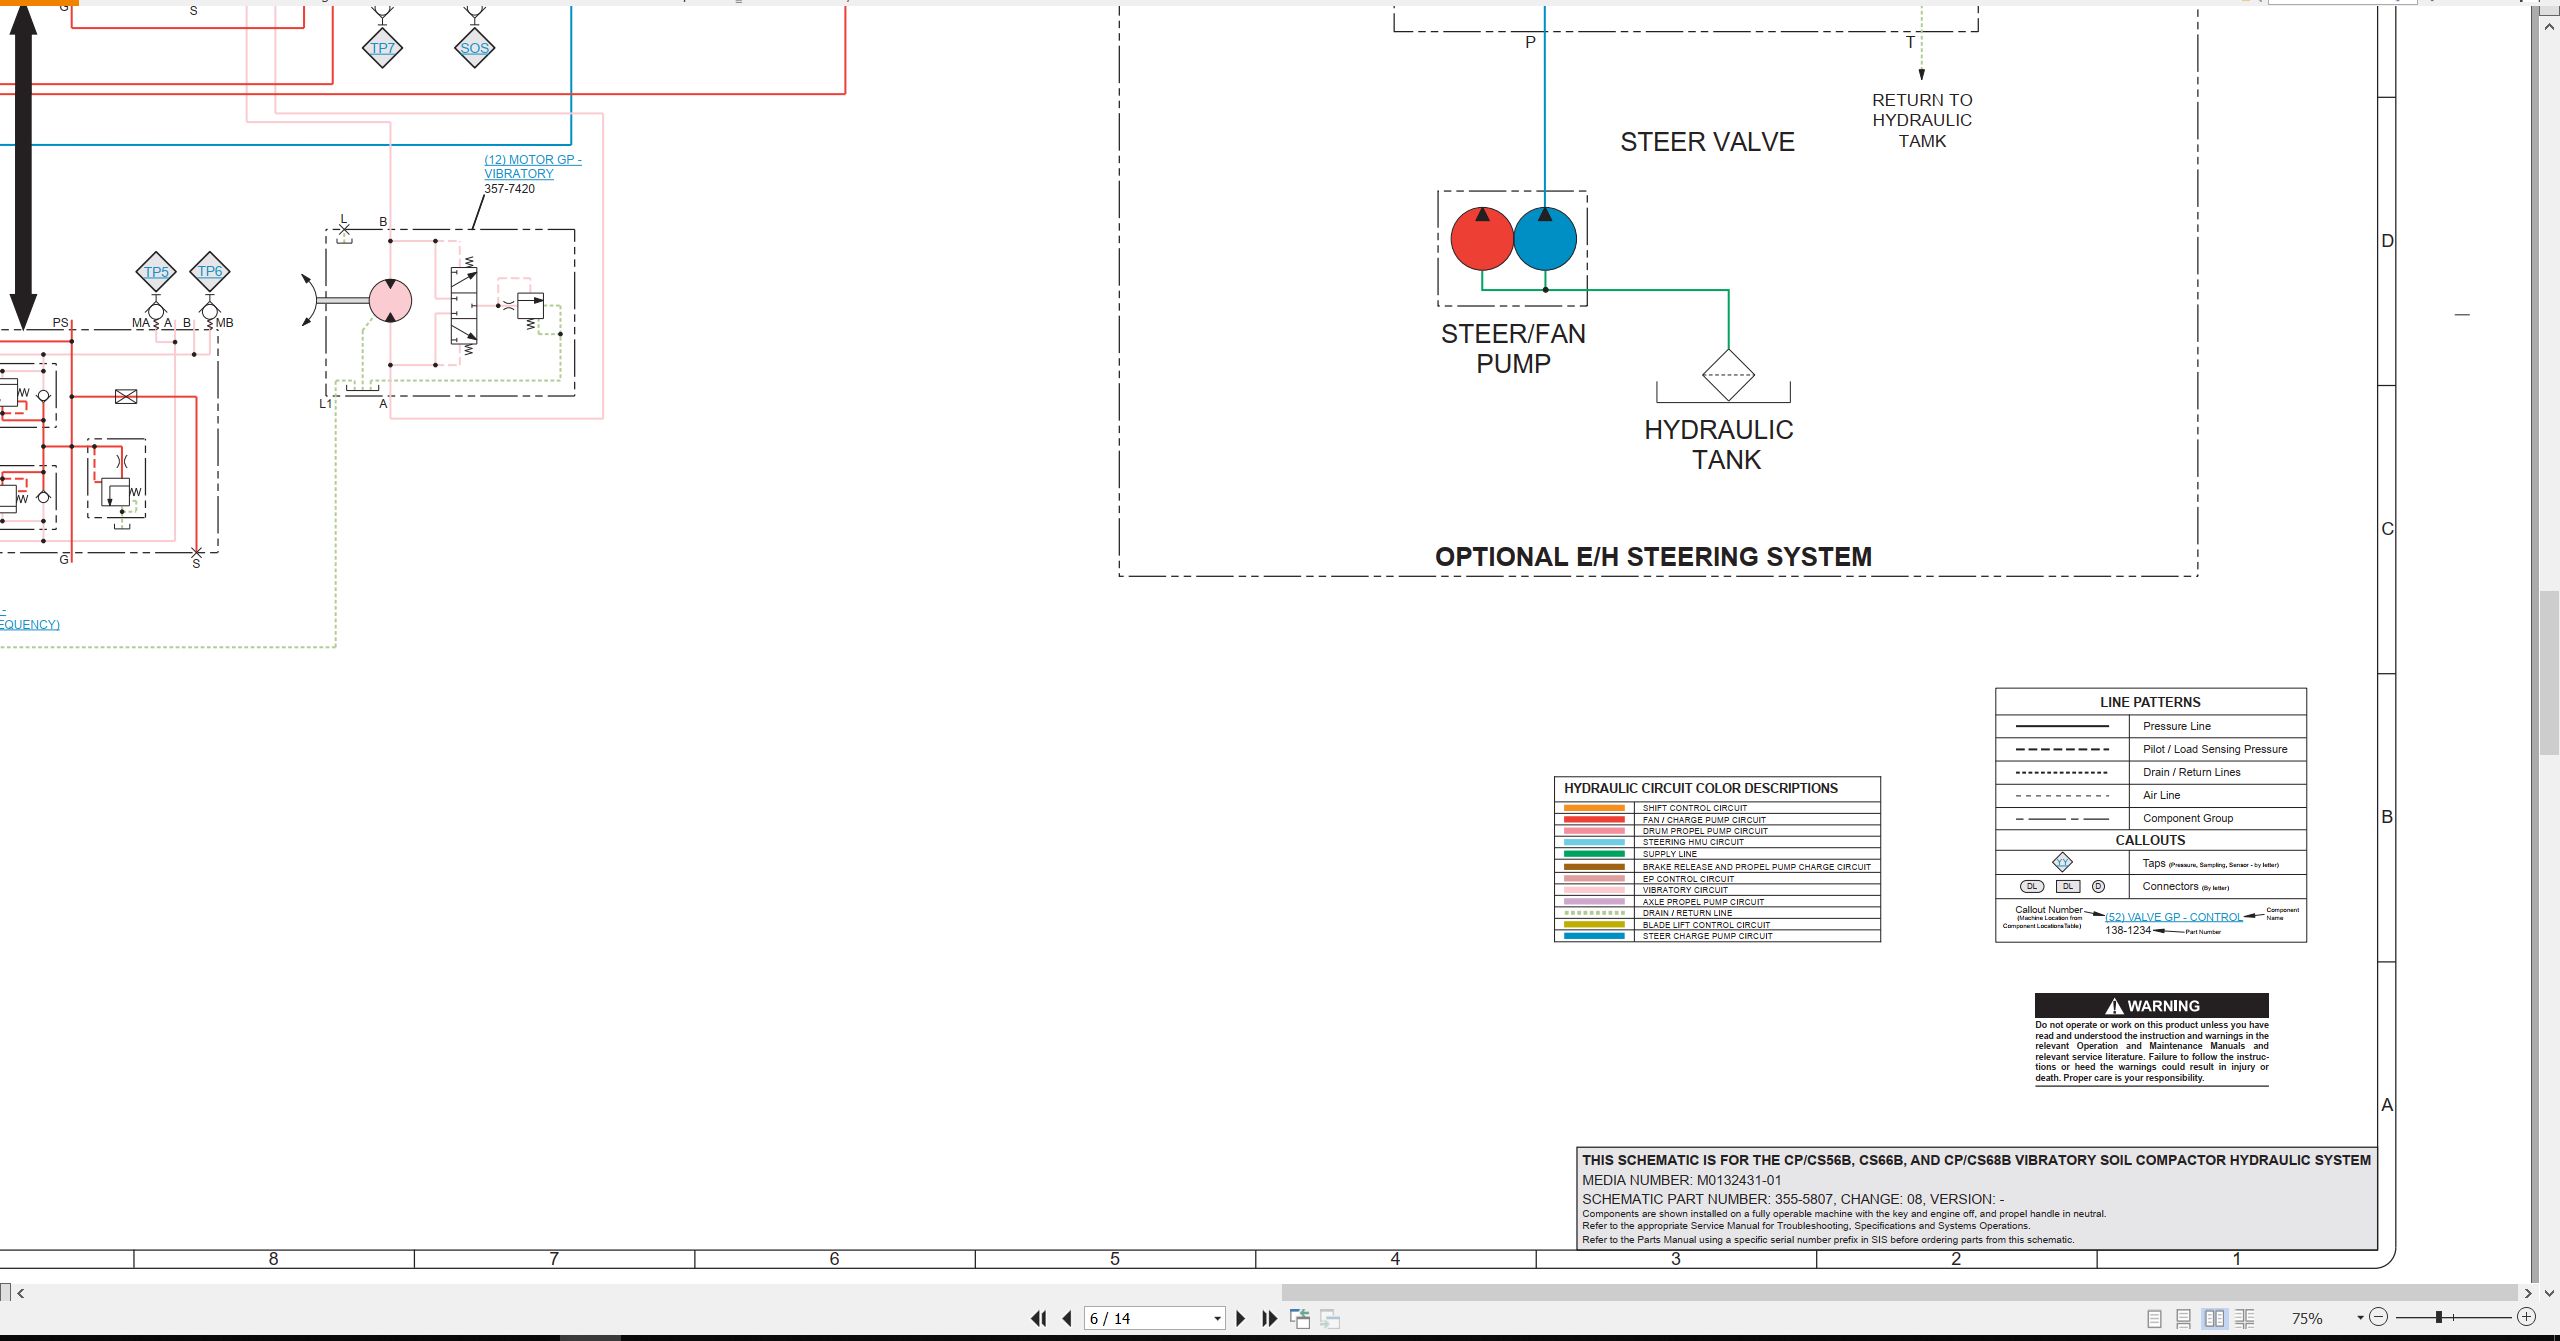Click the BLADE LIFT CONTROL CIRCUIT legend text
Viewport: 2560px width, 1341px height.
tap(1706, 925)
